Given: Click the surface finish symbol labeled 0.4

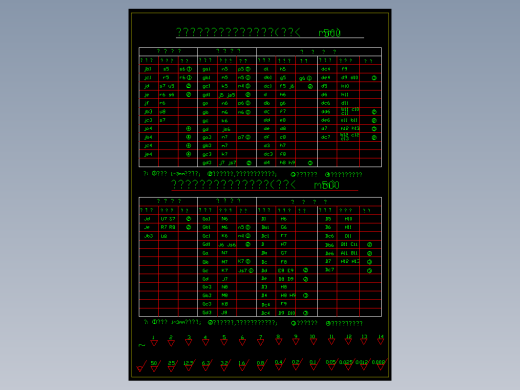Looking at the screenshot, I should click(x=279, y=365).
